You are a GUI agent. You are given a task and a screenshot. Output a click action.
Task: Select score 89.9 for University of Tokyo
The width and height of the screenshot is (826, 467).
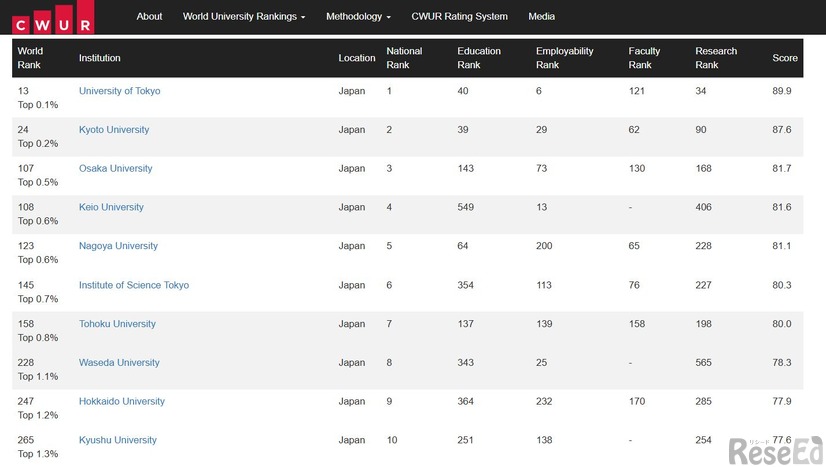(782, 91)
